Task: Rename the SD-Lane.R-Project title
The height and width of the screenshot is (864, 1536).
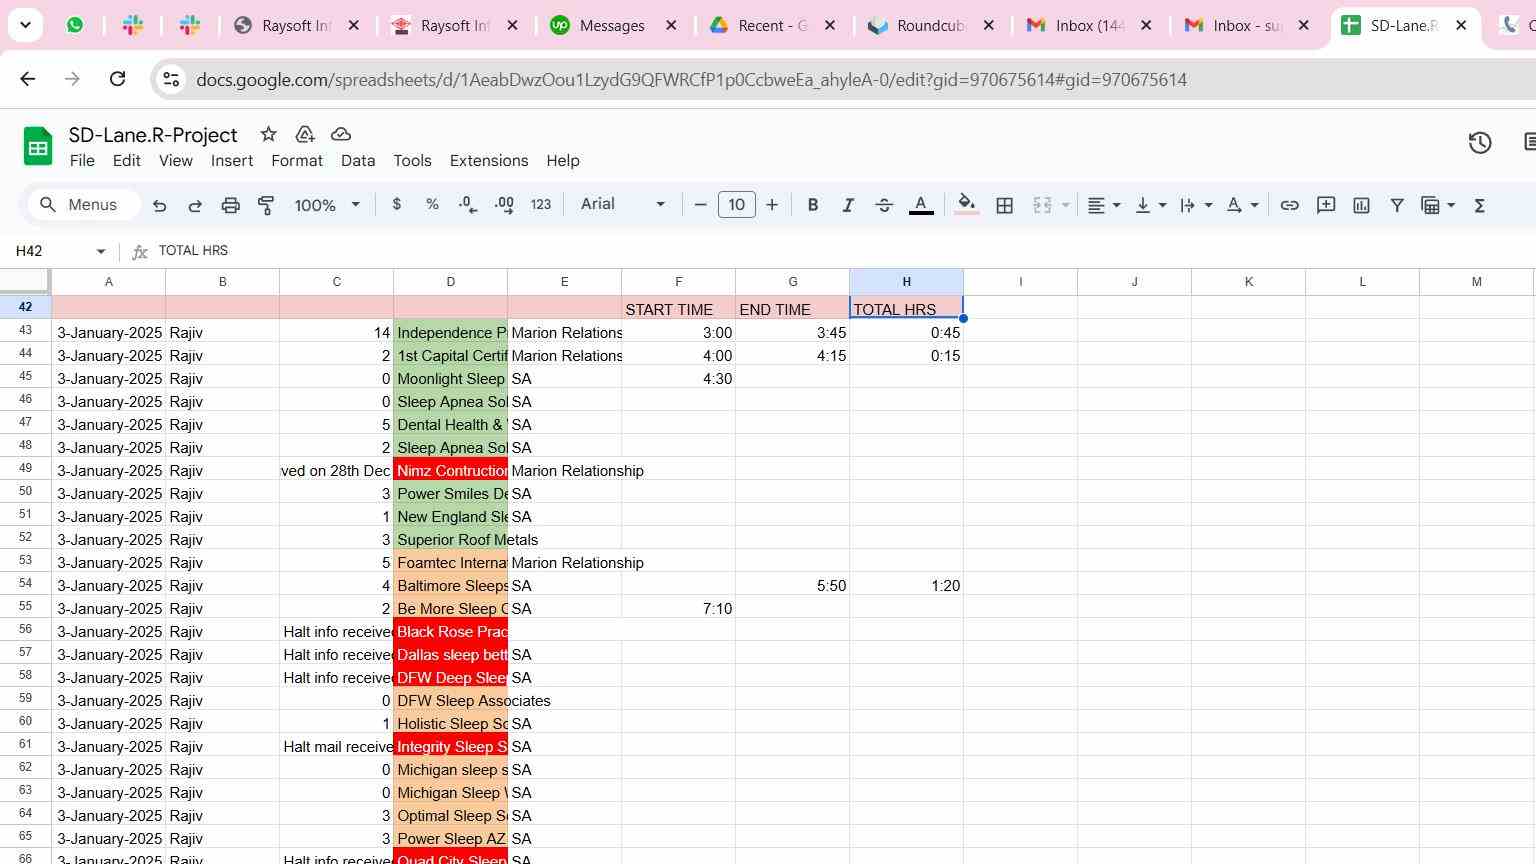Action: point(153,135)
